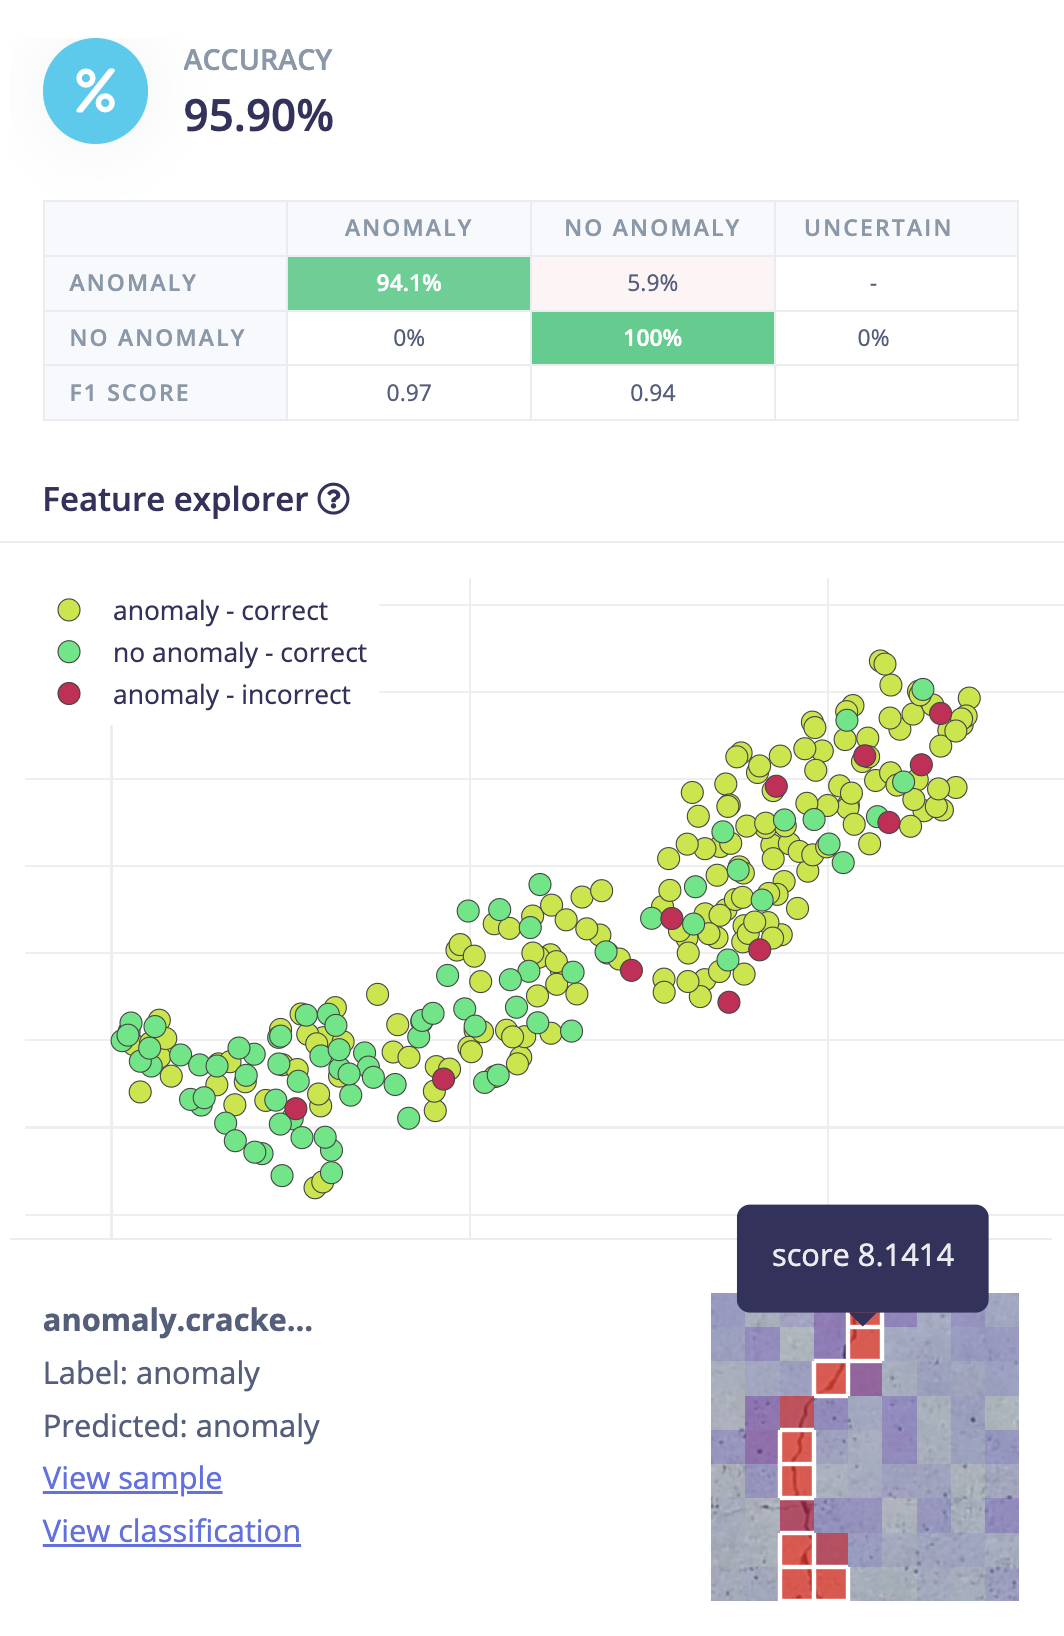1064x1636 pixels.
Task: Click the red 'anomaly - incorrect' legend dot
Action: pos(72,694)
